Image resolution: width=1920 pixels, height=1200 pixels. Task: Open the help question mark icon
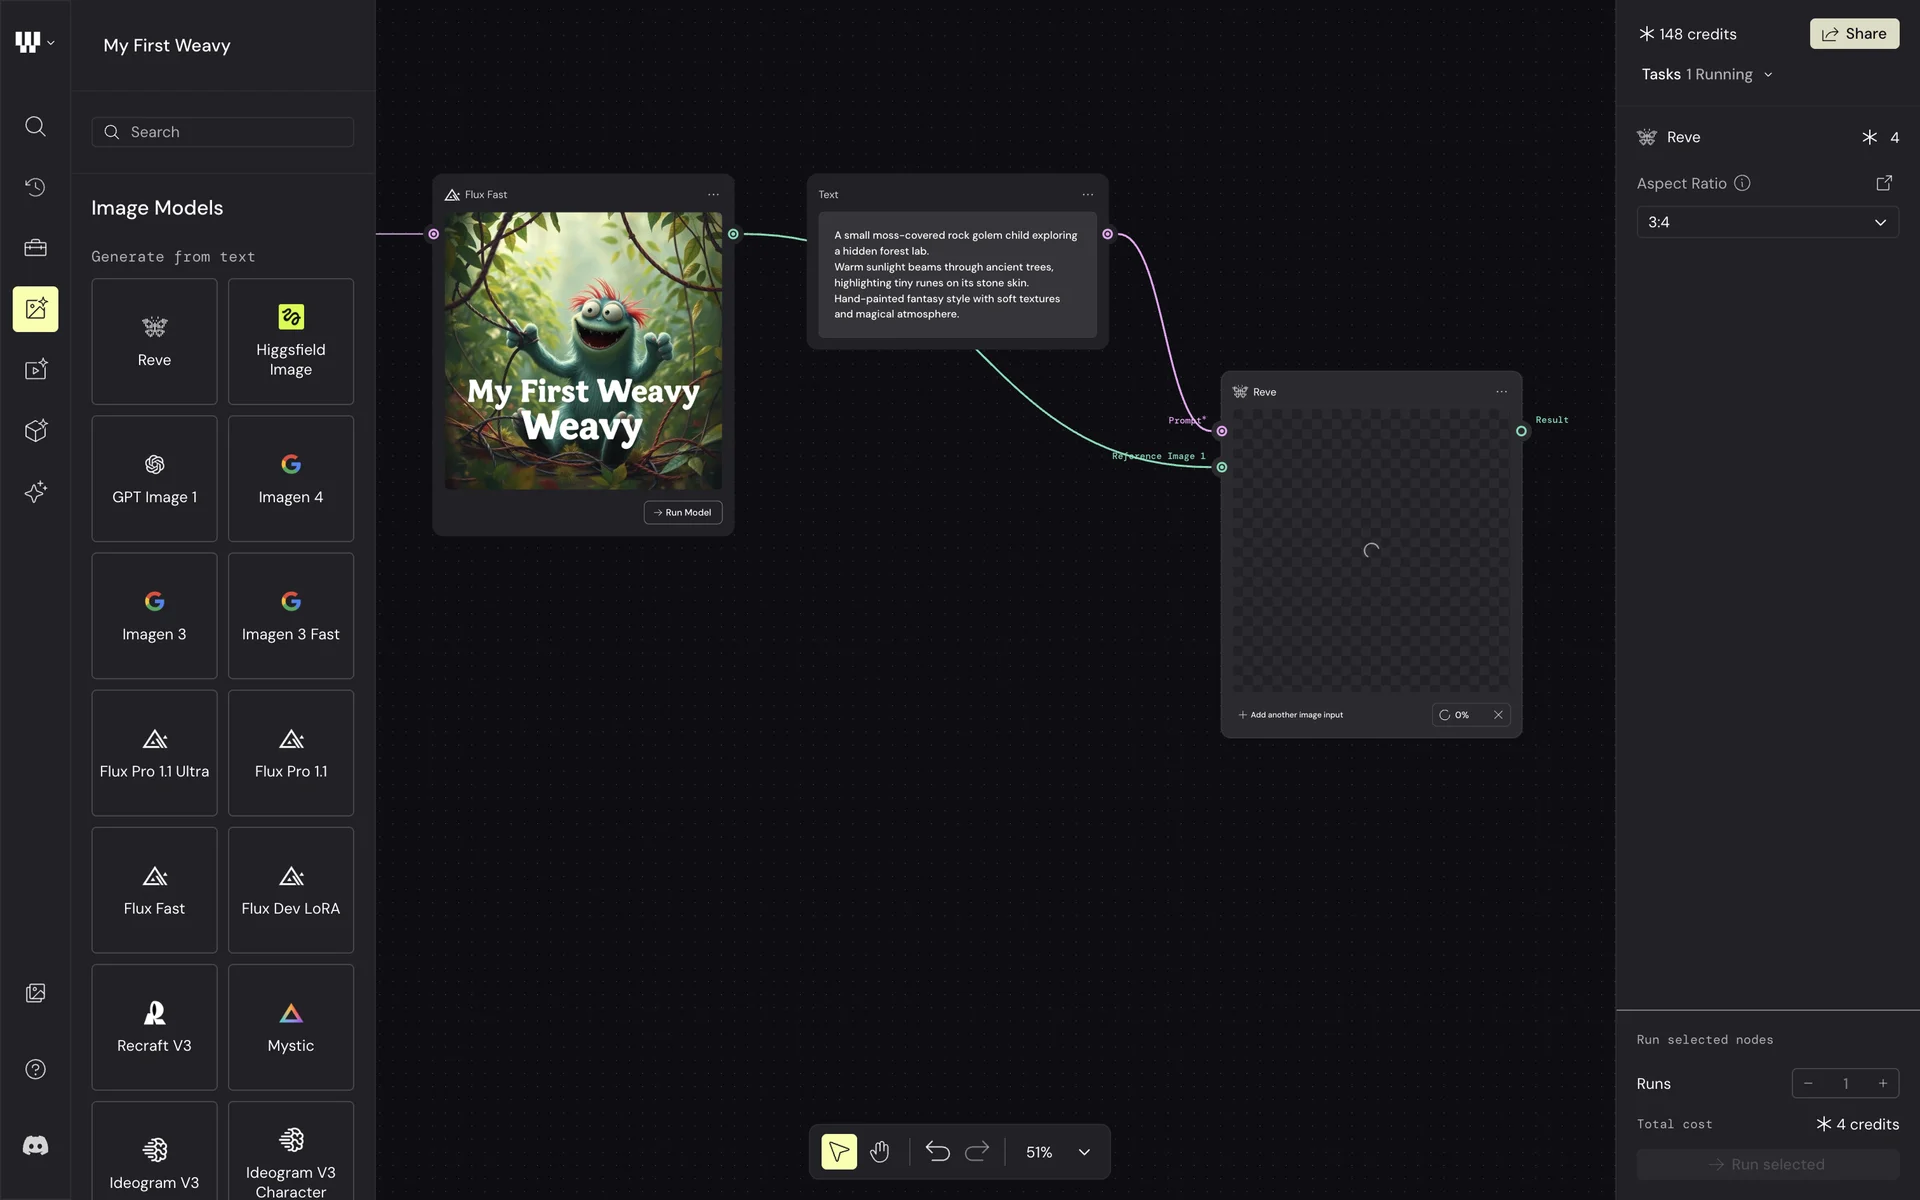35,1069
